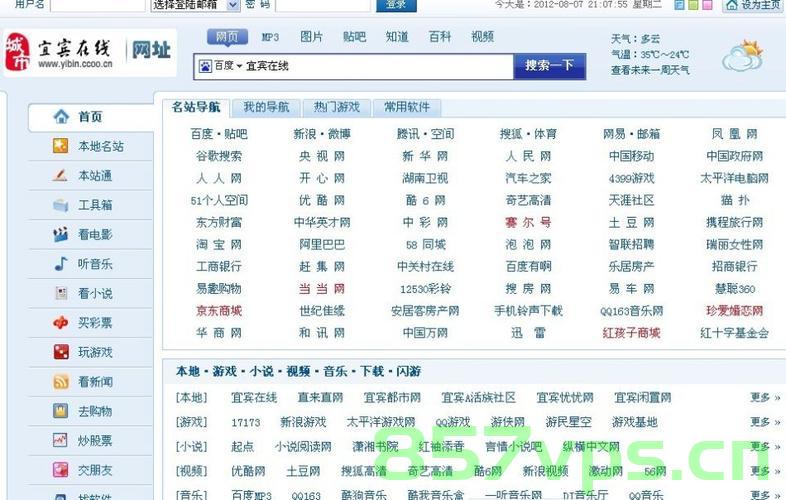
Task: Switch to the 图片 search tab
Action: click(312, 37)
